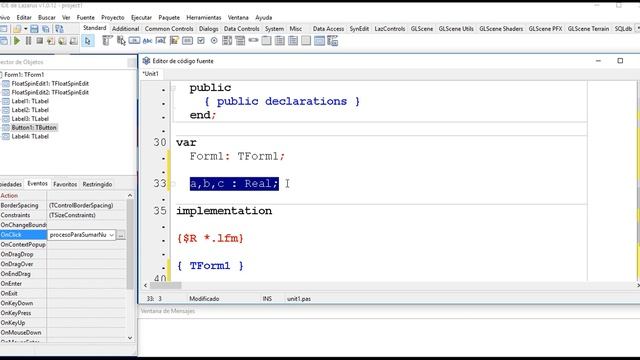The image size is (640, 360).
Task: Open the Ayuda menu
Action: click(x=264, y=18)
